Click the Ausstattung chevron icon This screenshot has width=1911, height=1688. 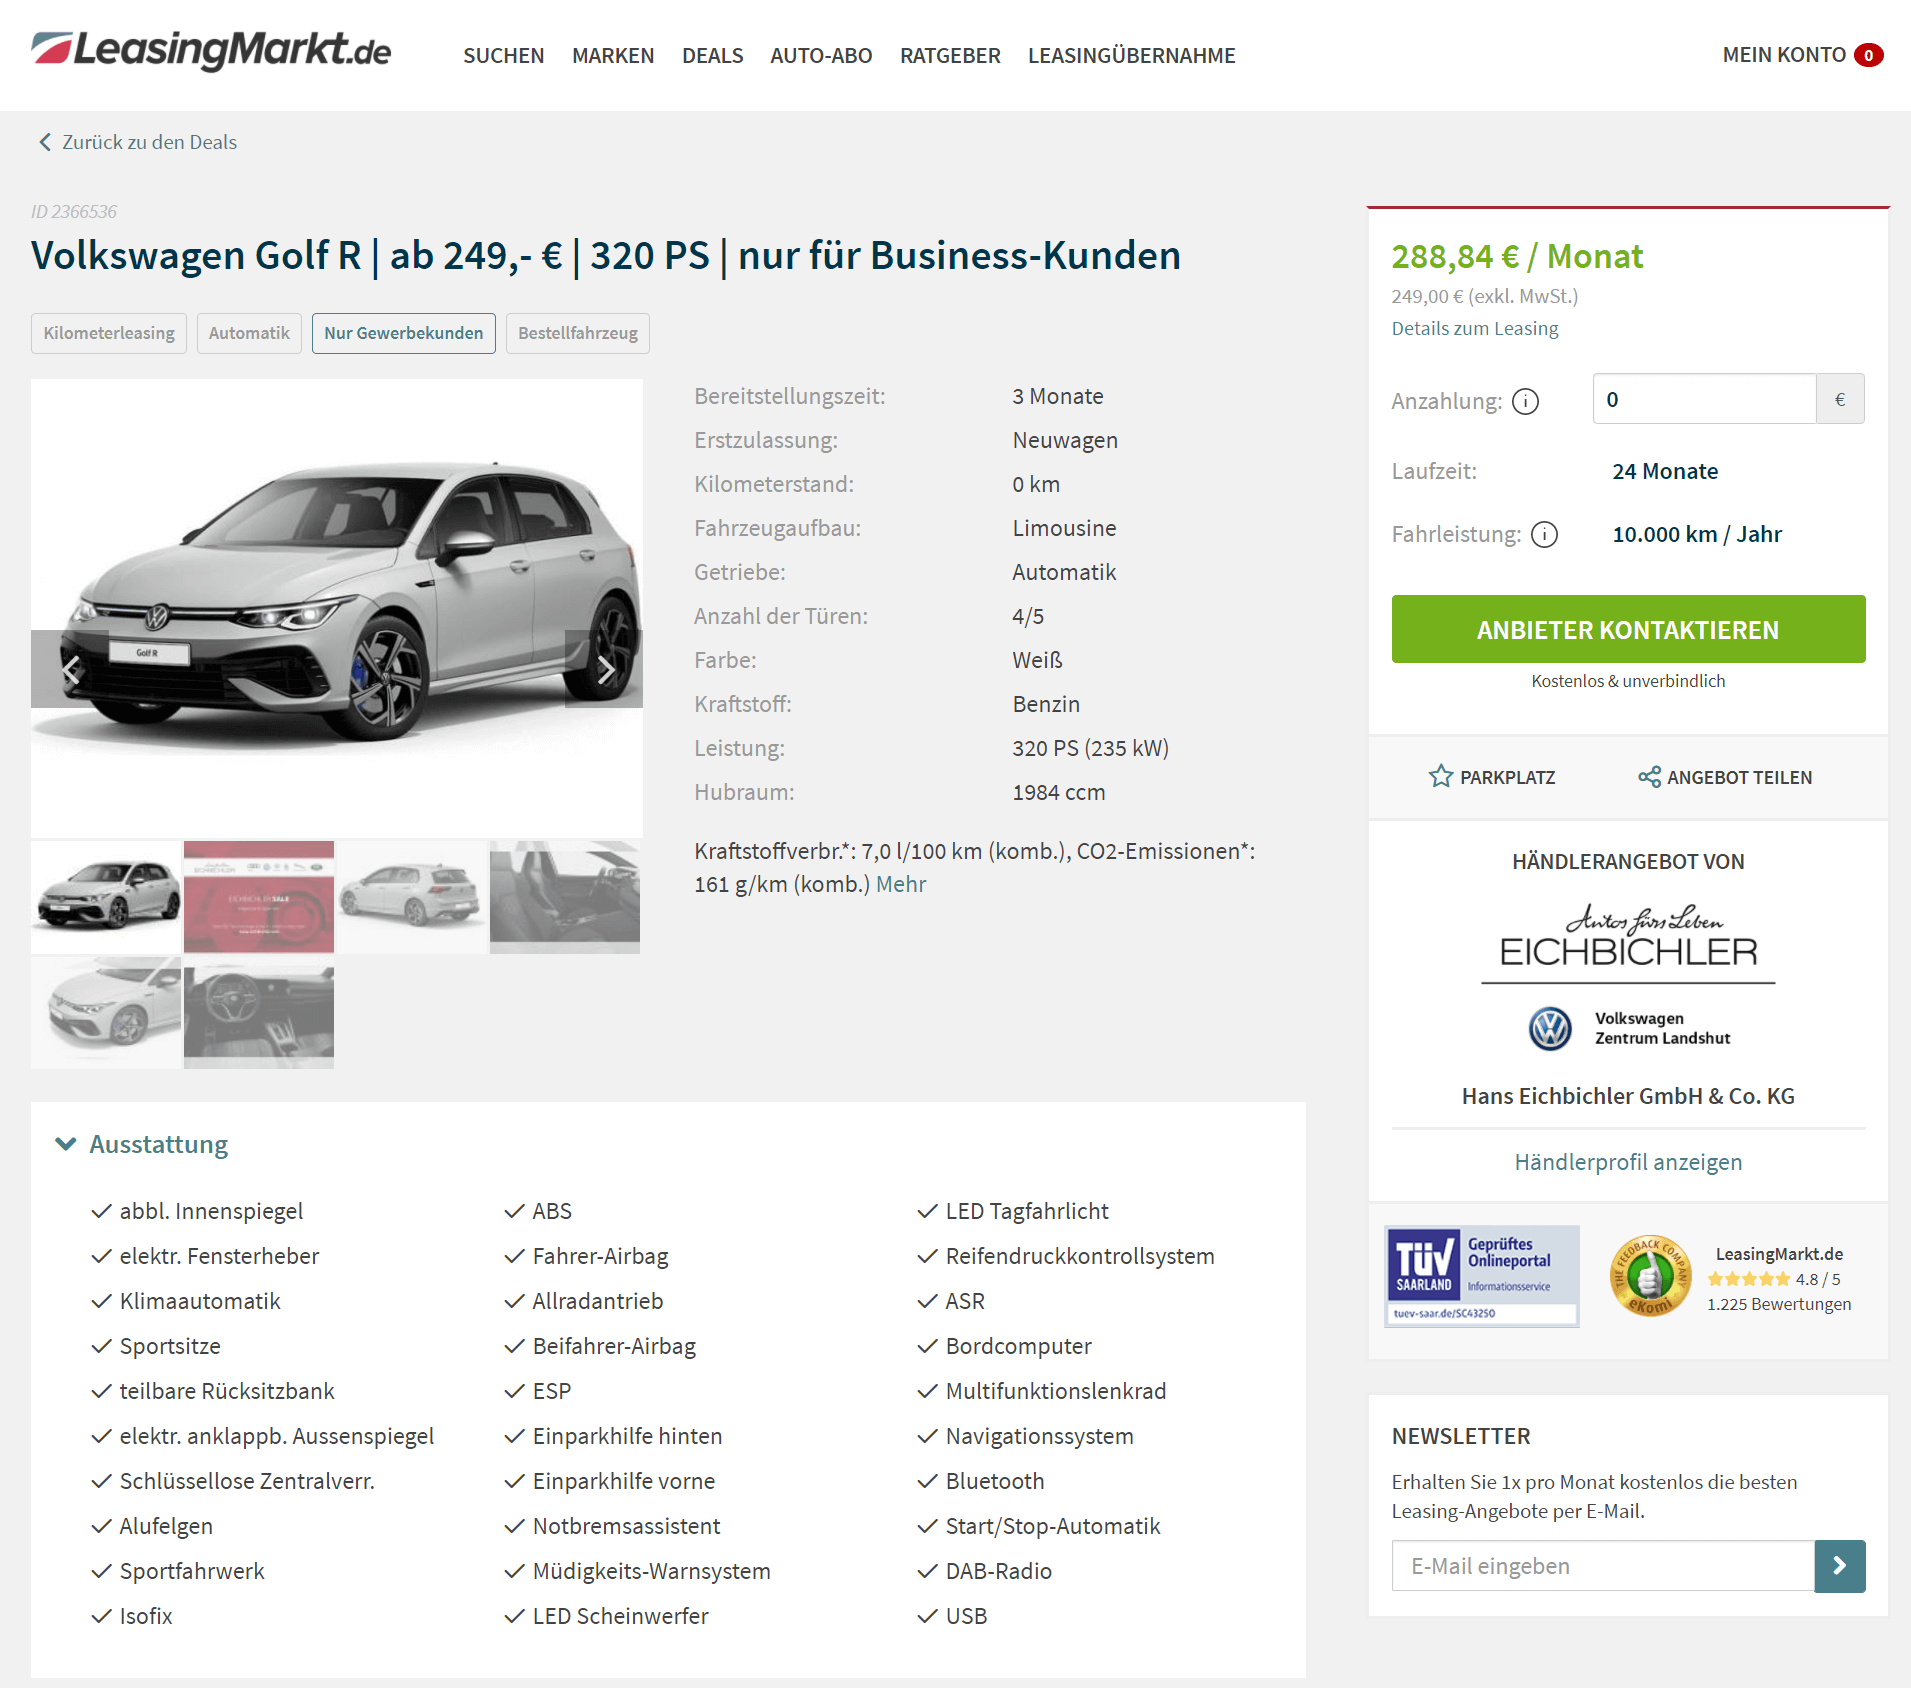[66, 1144]
